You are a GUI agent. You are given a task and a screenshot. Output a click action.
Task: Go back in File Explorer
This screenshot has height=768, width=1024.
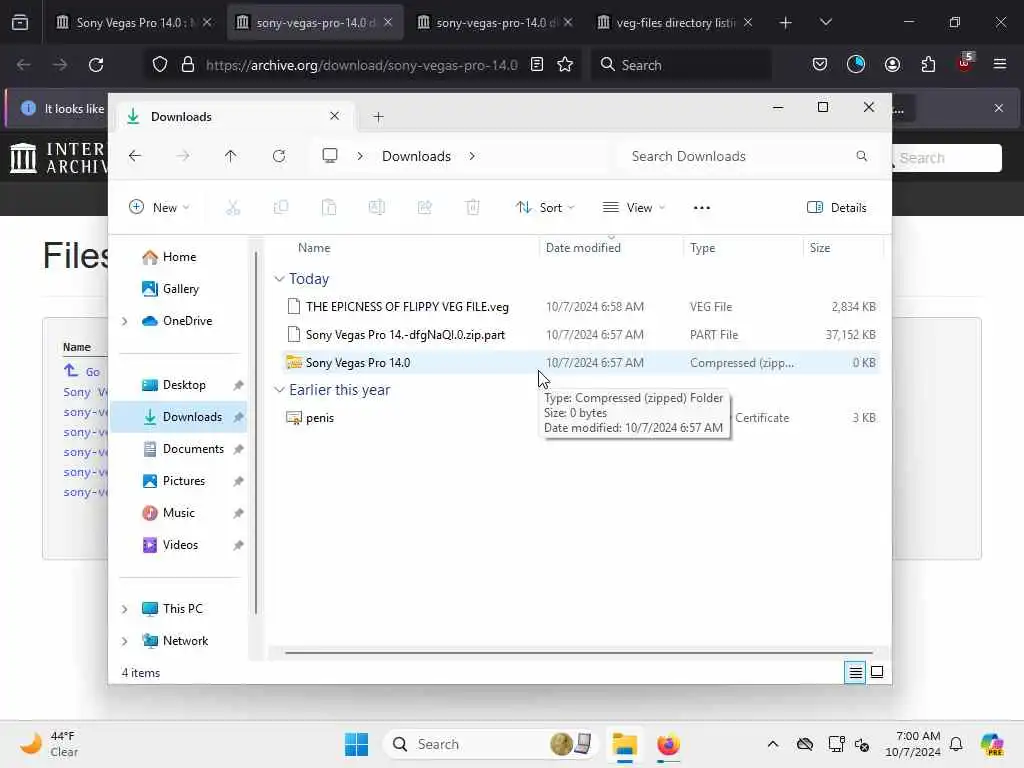(135, 156)
